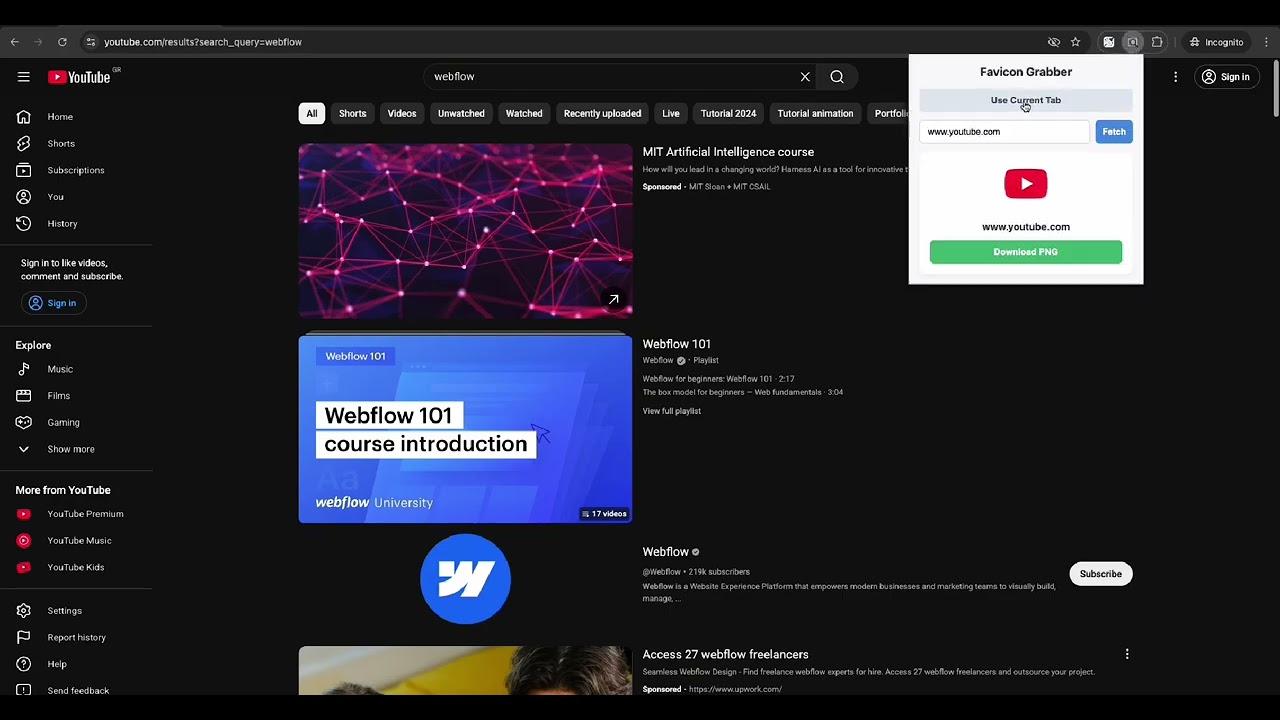The height and width of the screenshot is (720, 1280).
Task: Select the All filter chip
Action: pos(312,113)
